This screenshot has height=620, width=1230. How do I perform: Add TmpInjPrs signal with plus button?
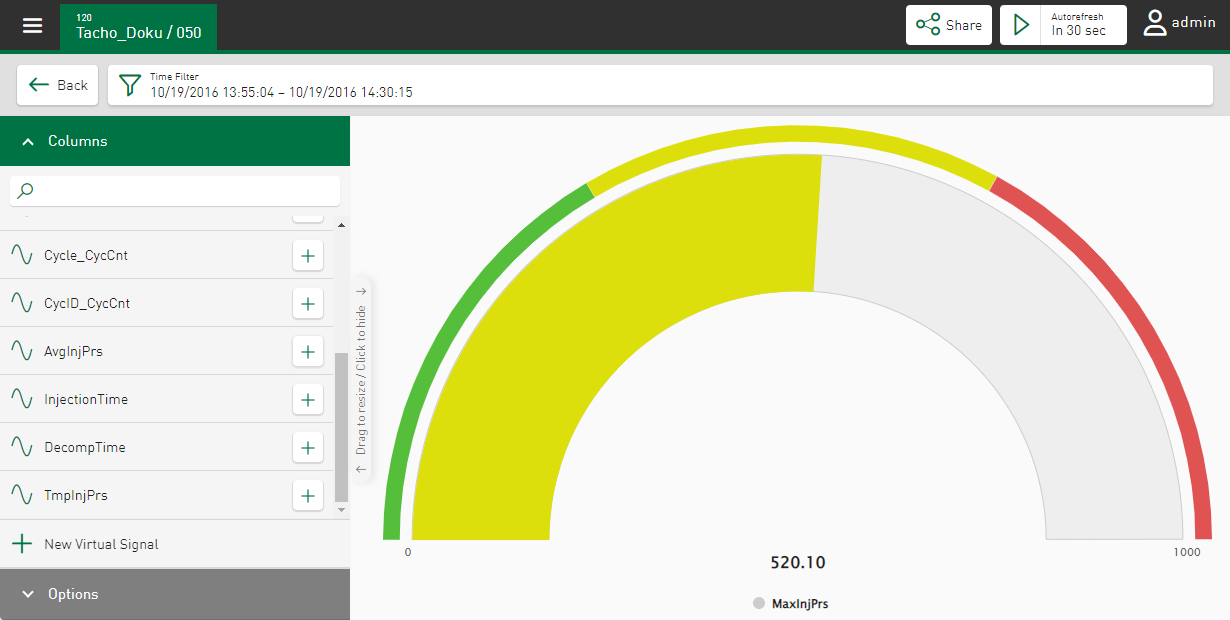coord(308,495)
